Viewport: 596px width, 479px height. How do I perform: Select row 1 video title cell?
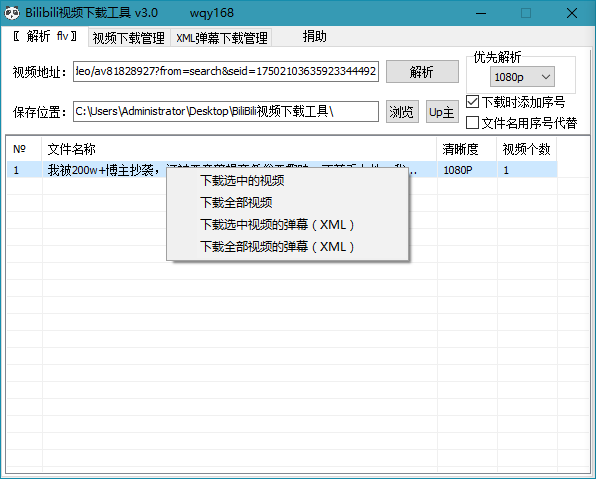(x=103, y=170)
